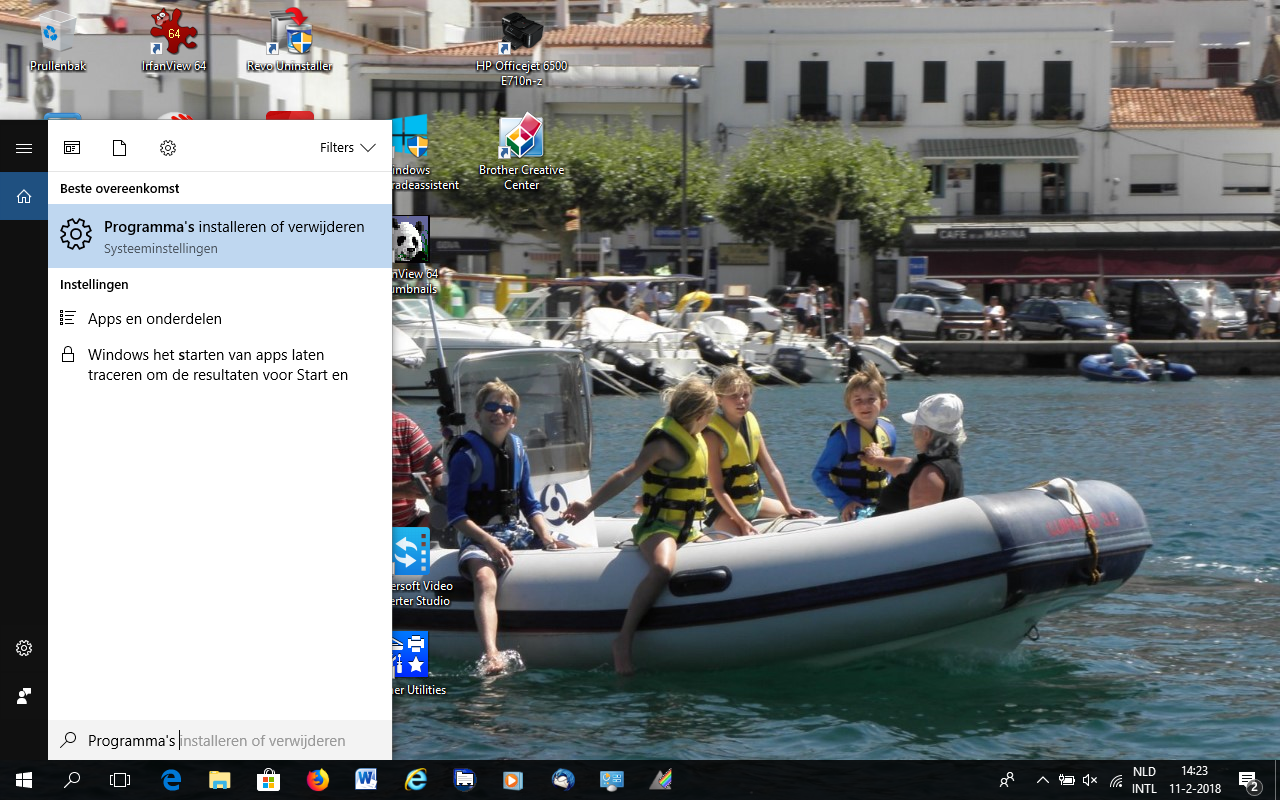Viewport: 1280px width, 800px height.
Task: Open the Action Center notifications
Action: coord(1249,780)
